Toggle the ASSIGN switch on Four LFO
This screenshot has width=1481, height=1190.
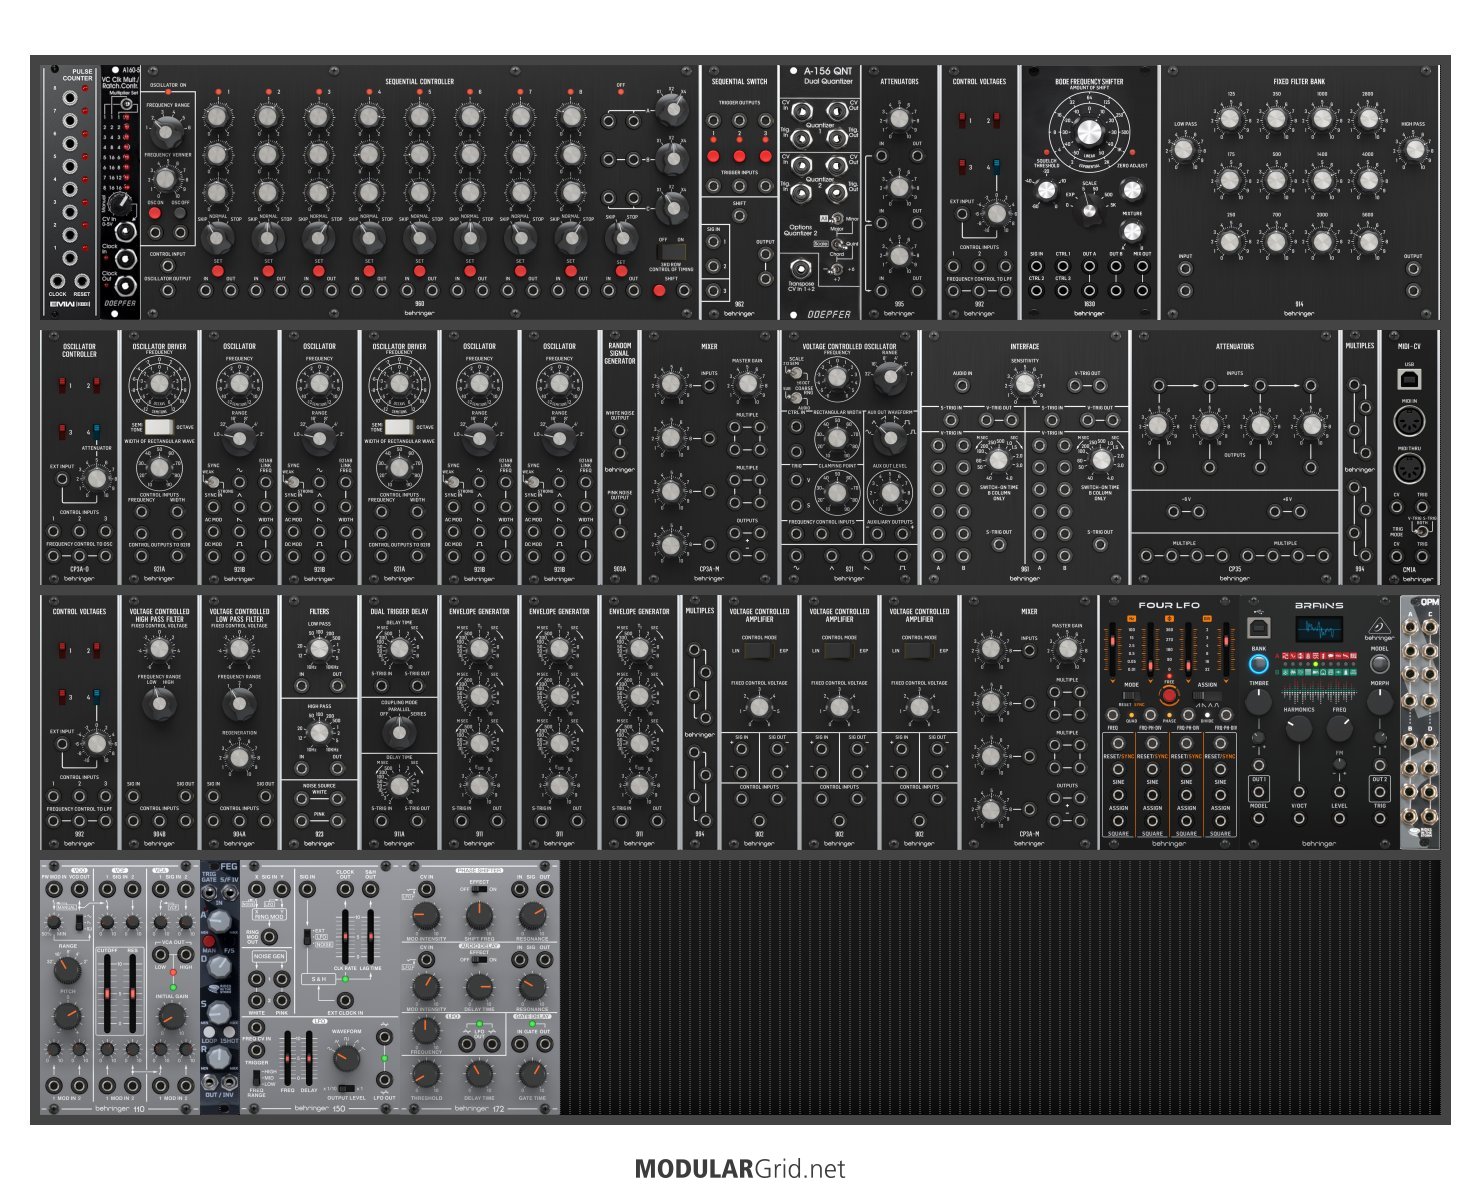[x=1207, y=695]
